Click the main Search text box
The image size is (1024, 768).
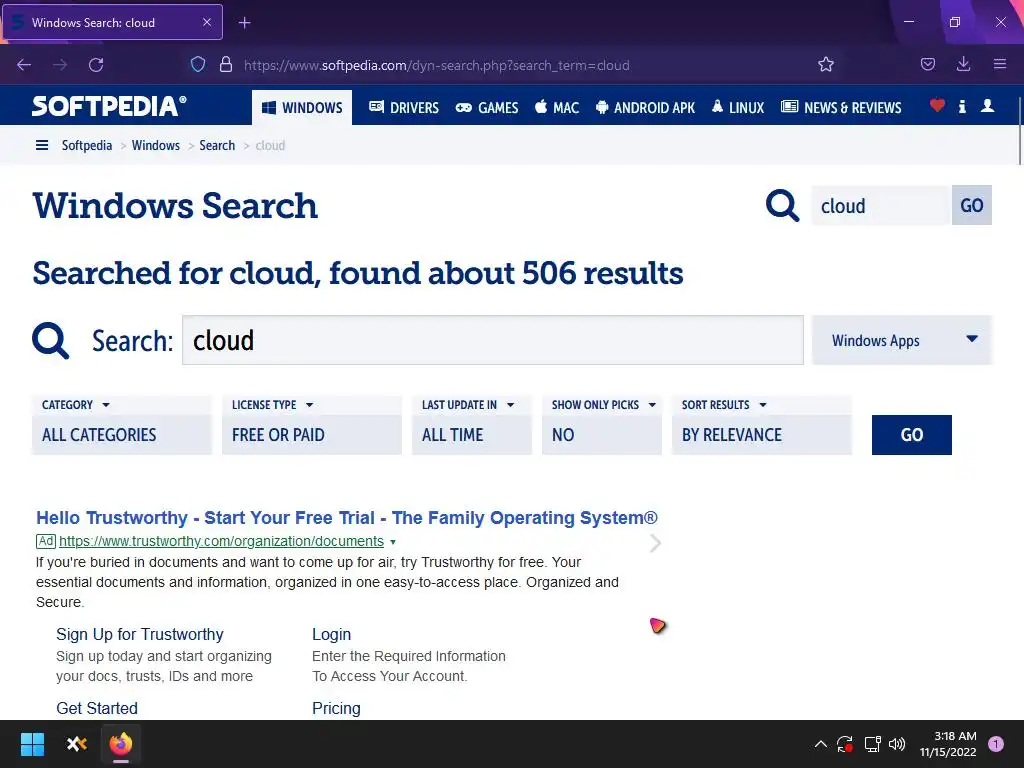492,340
